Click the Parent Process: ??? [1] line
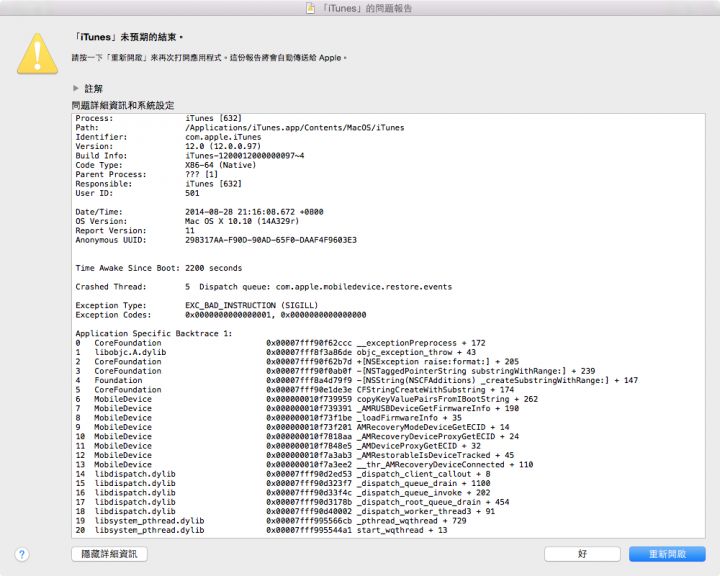720x576 pixels. tap(147, 175)
